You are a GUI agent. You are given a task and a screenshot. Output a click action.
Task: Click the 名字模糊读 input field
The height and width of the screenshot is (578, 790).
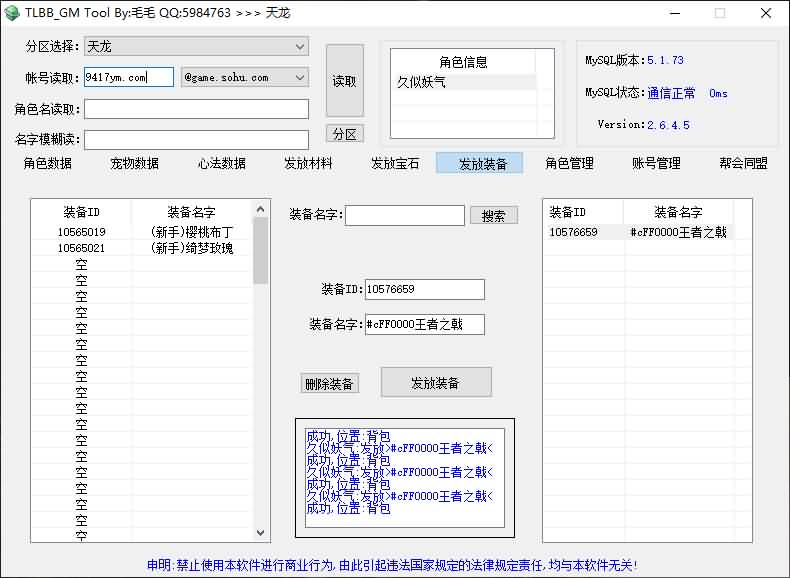pos(196,140)
